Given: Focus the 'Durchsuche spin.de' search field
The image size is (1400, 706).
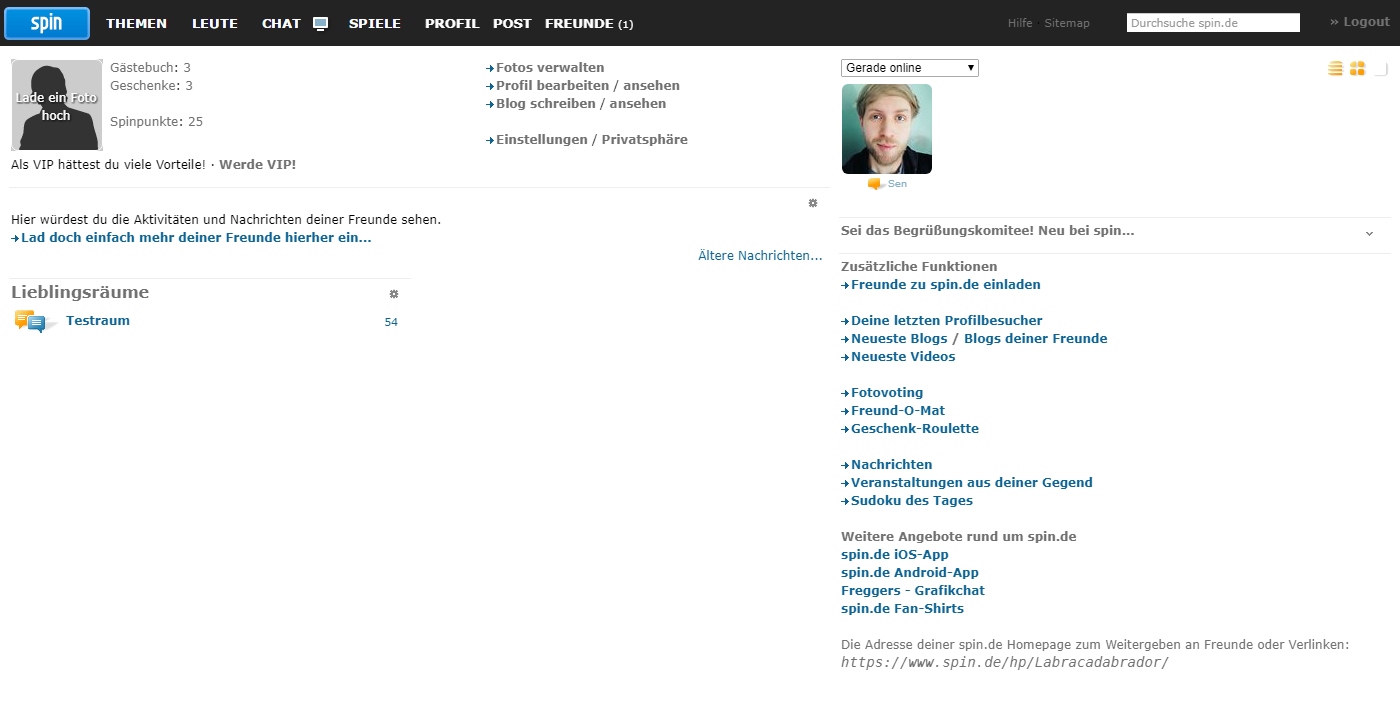Looking at the screenshot, I should pos(1213,23).
